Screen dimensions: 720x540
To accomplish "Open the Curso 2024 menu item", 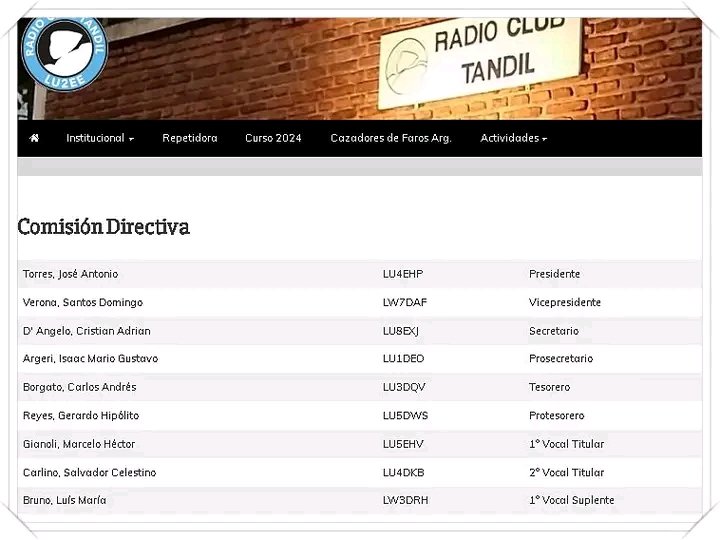I will click(273, 138).
